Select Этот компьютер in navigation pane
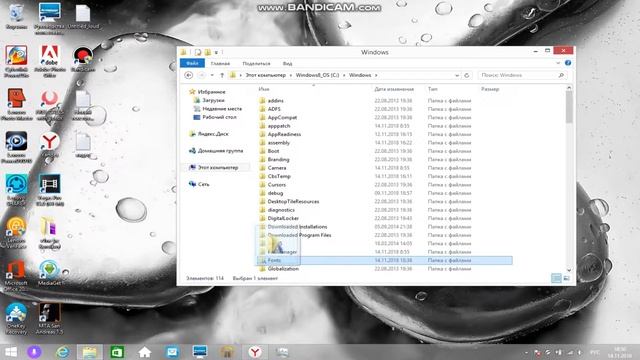 tap(218, 167)
